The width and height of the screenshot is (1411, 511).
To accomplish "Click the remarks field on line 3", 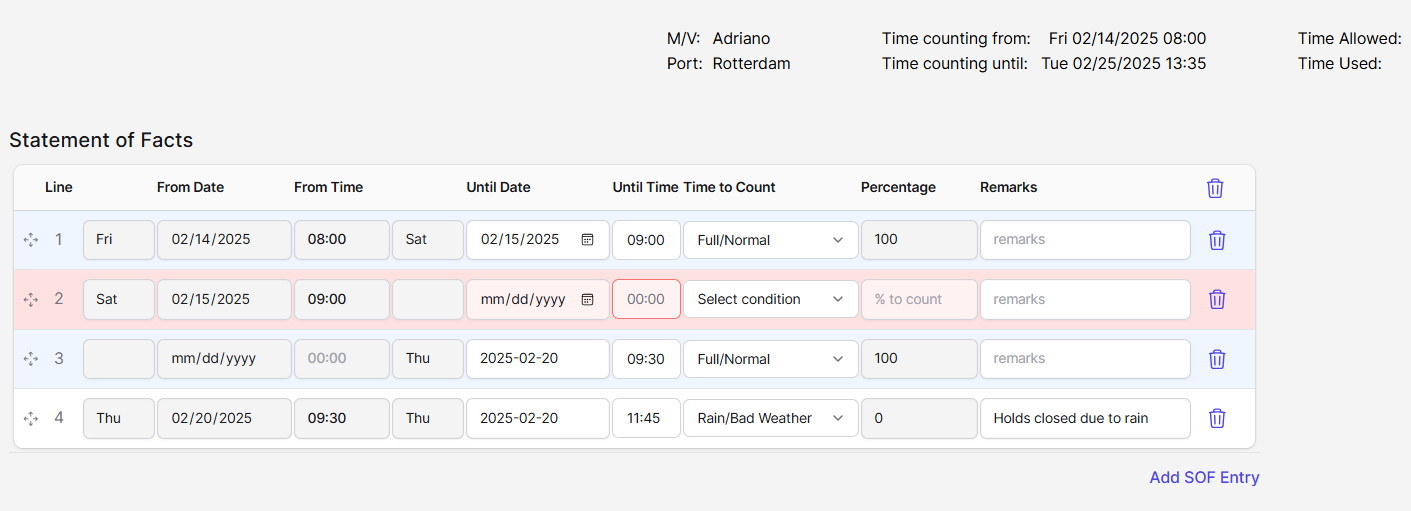I will pyautogui.click(x=1085, y=359).
